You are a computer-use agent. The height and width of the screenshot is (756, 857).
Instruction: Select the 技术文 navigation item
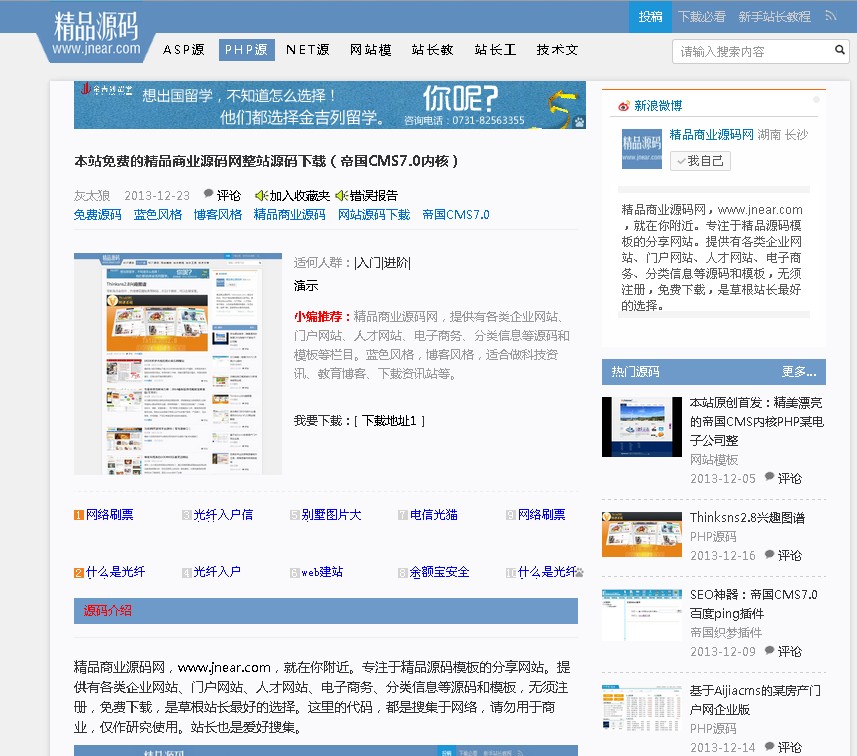click(x=557, y=50)
